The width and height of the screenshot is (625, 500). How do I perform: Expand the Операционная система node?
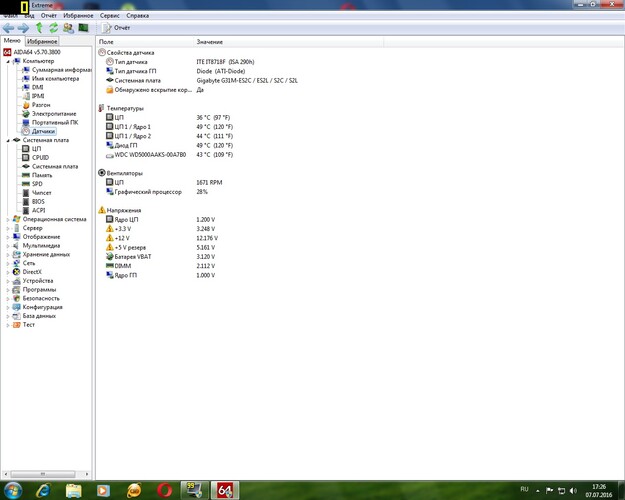(x=8, y=219)
